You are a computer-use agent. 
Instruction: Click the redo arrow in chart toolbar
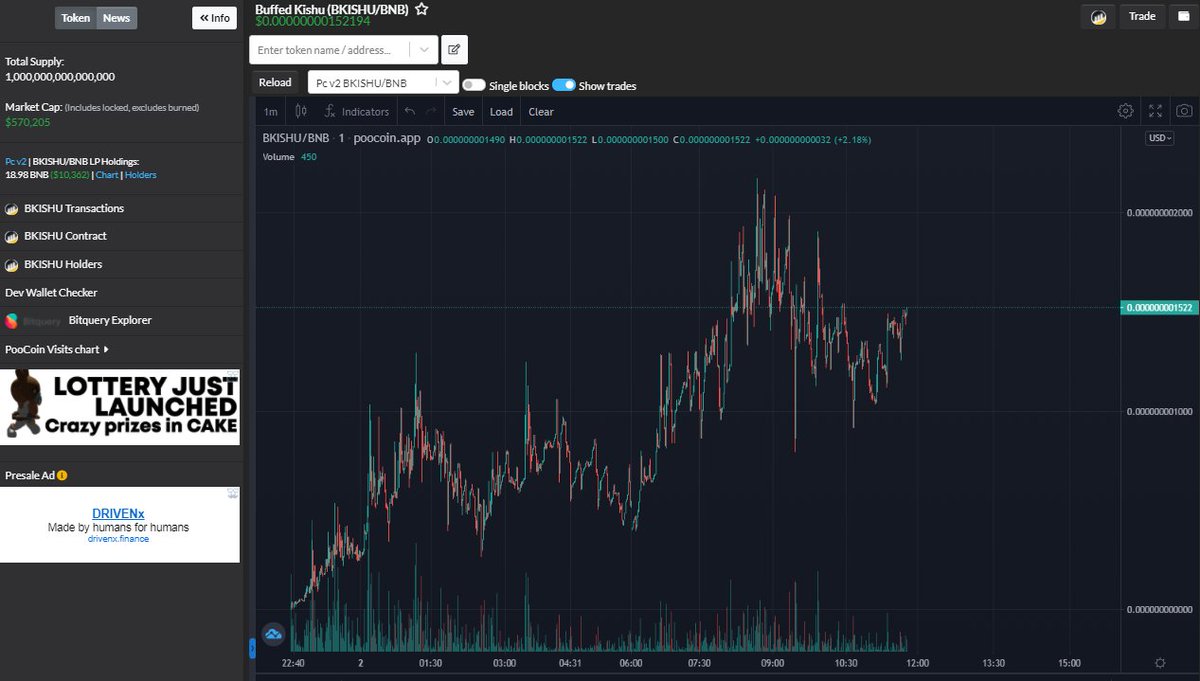tap(431, 112)
